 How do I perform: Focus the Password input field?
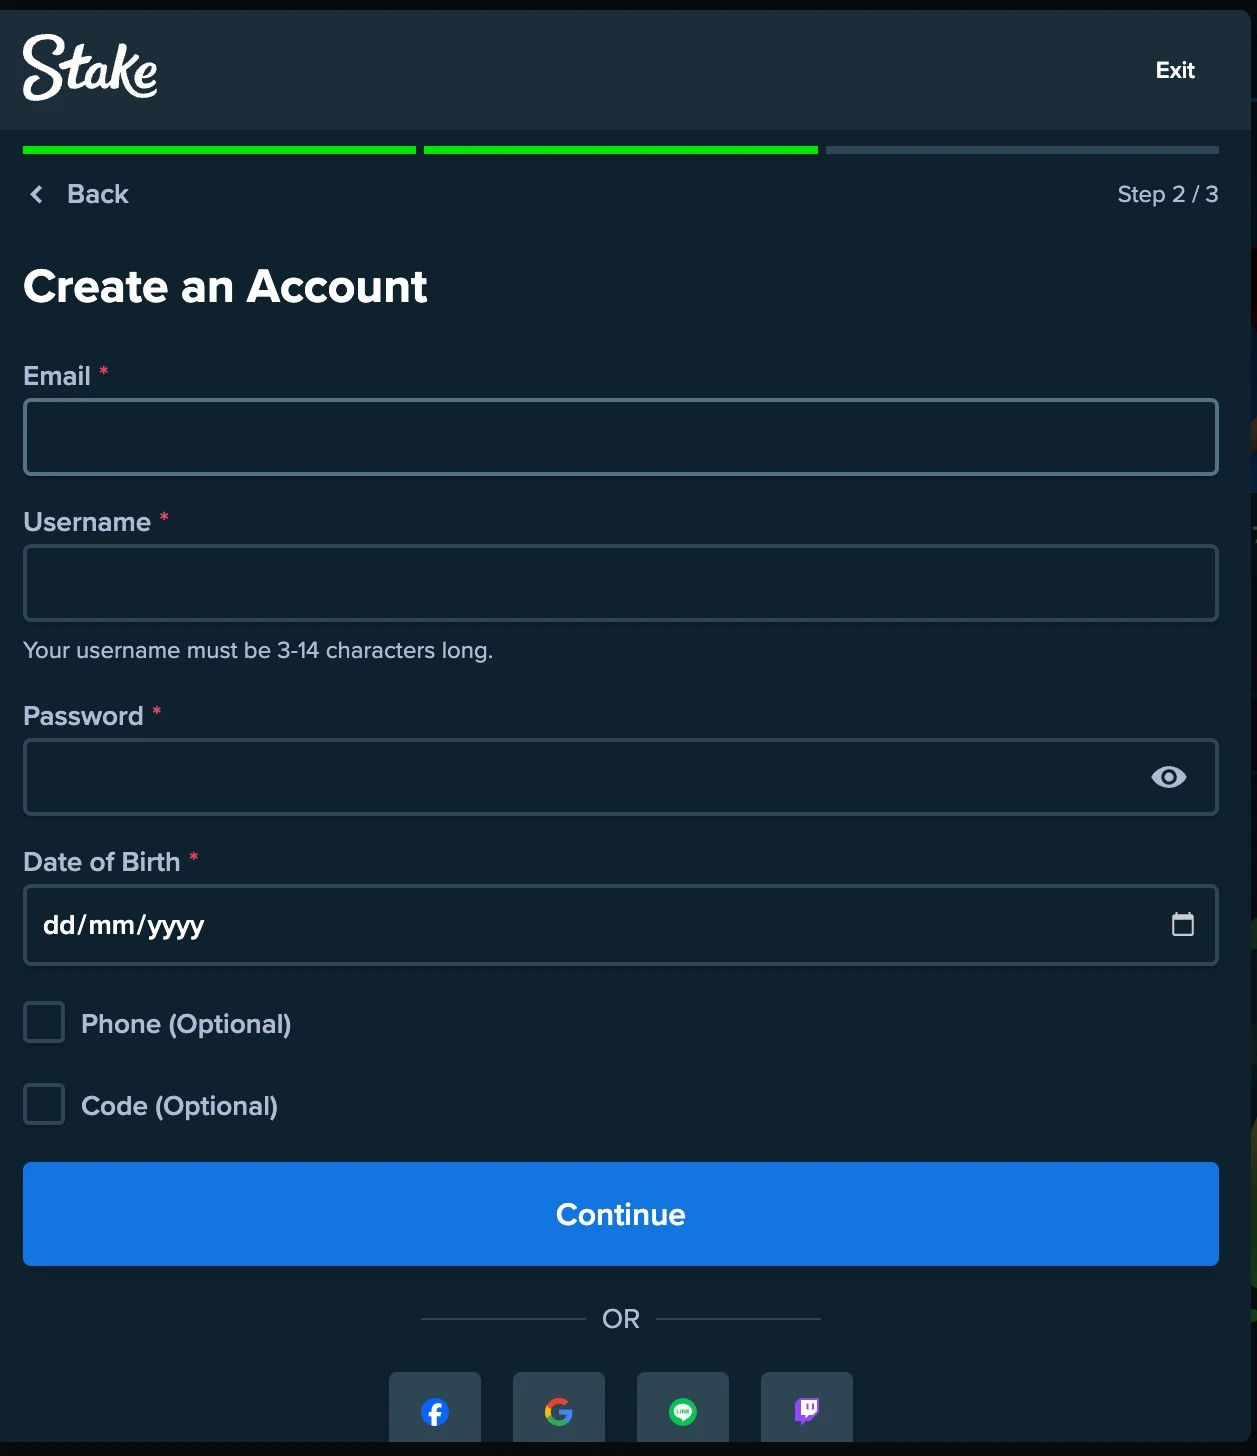620,777
